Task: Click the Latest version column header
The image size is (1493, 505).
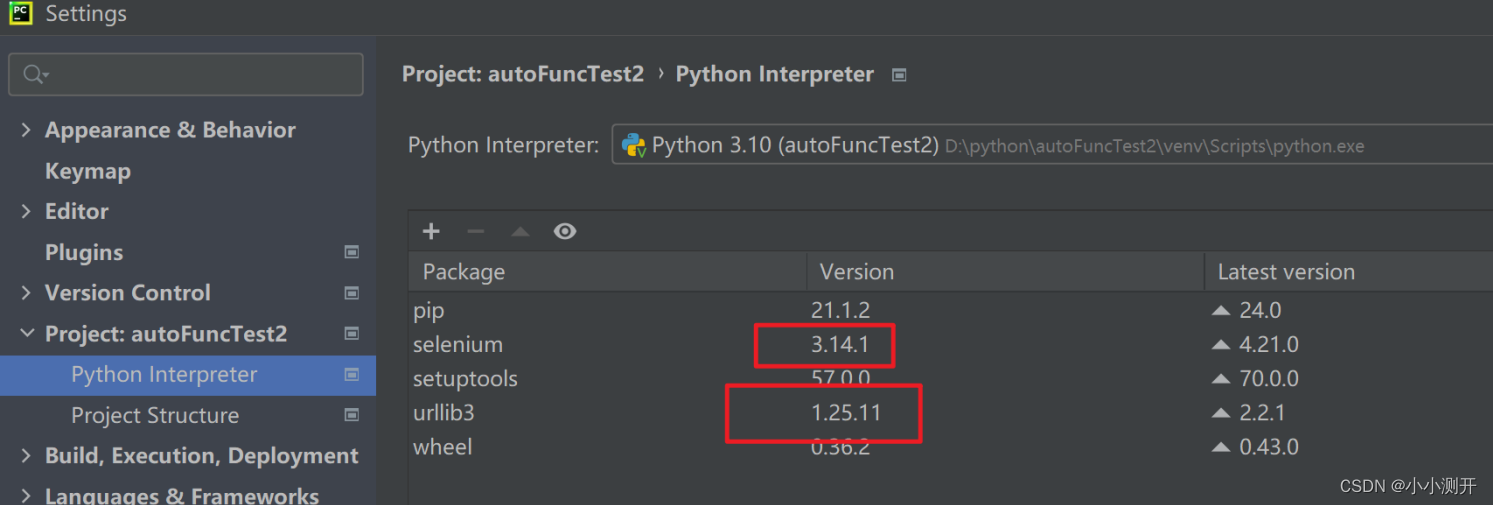Action: coord(1286,272)
